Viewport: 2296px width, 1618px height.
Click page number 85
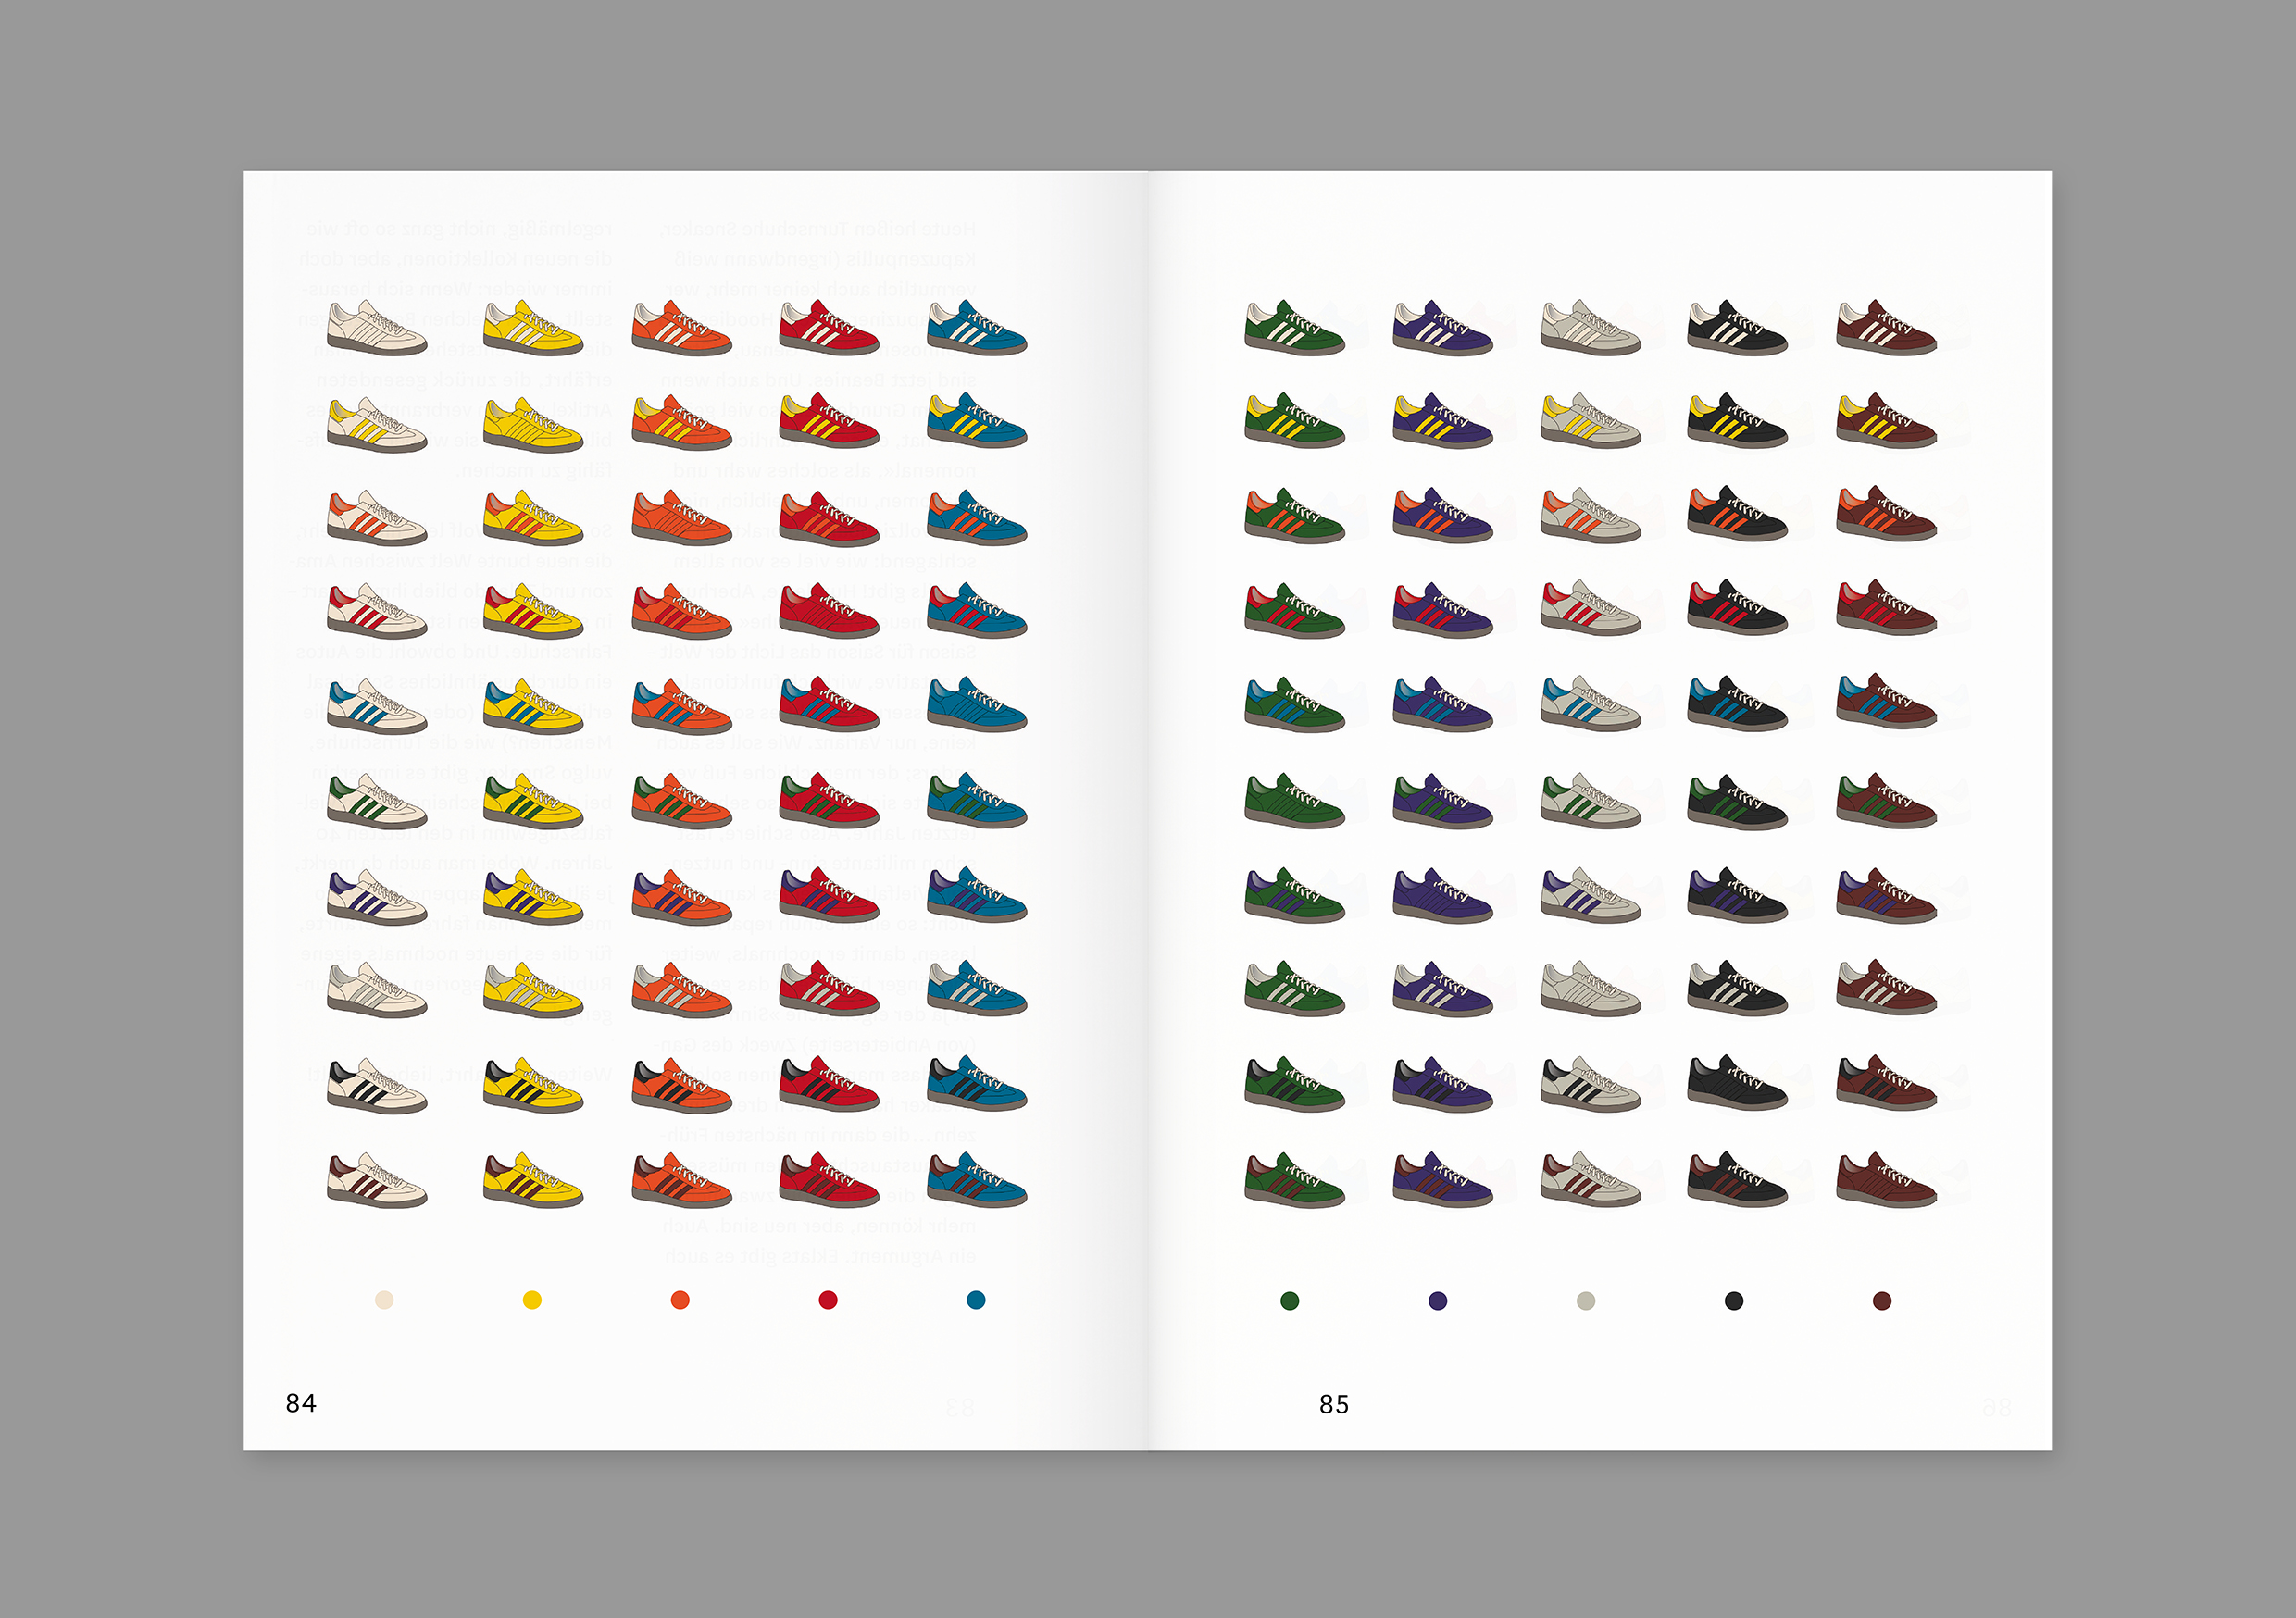[1334, 1405]
